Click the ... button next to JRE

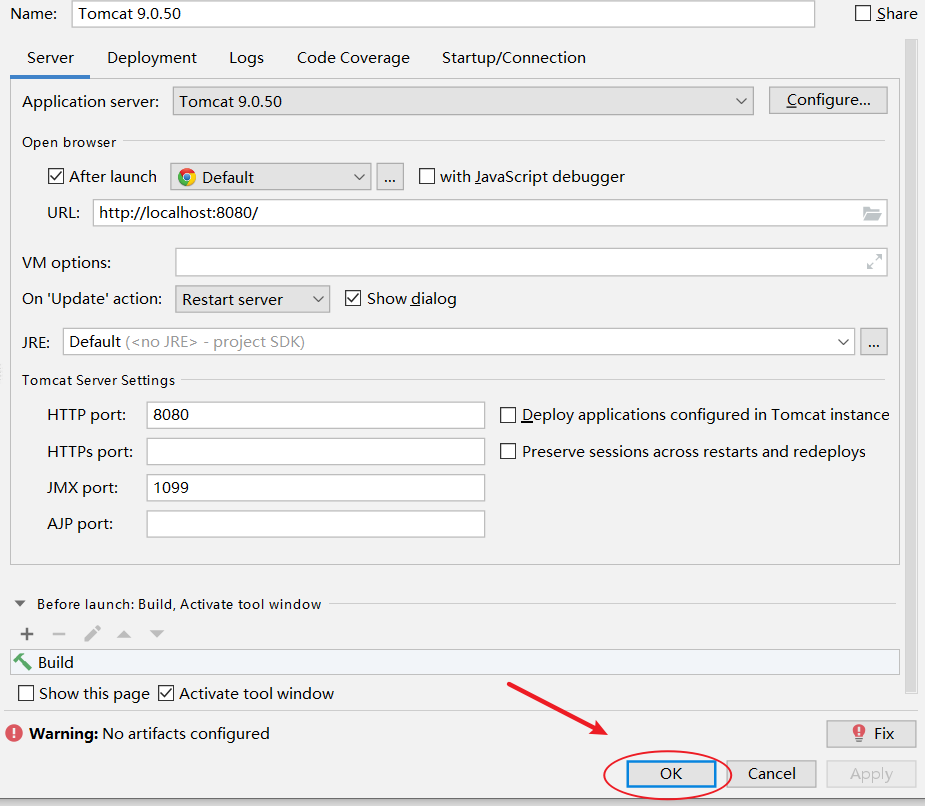pos(874,342)
